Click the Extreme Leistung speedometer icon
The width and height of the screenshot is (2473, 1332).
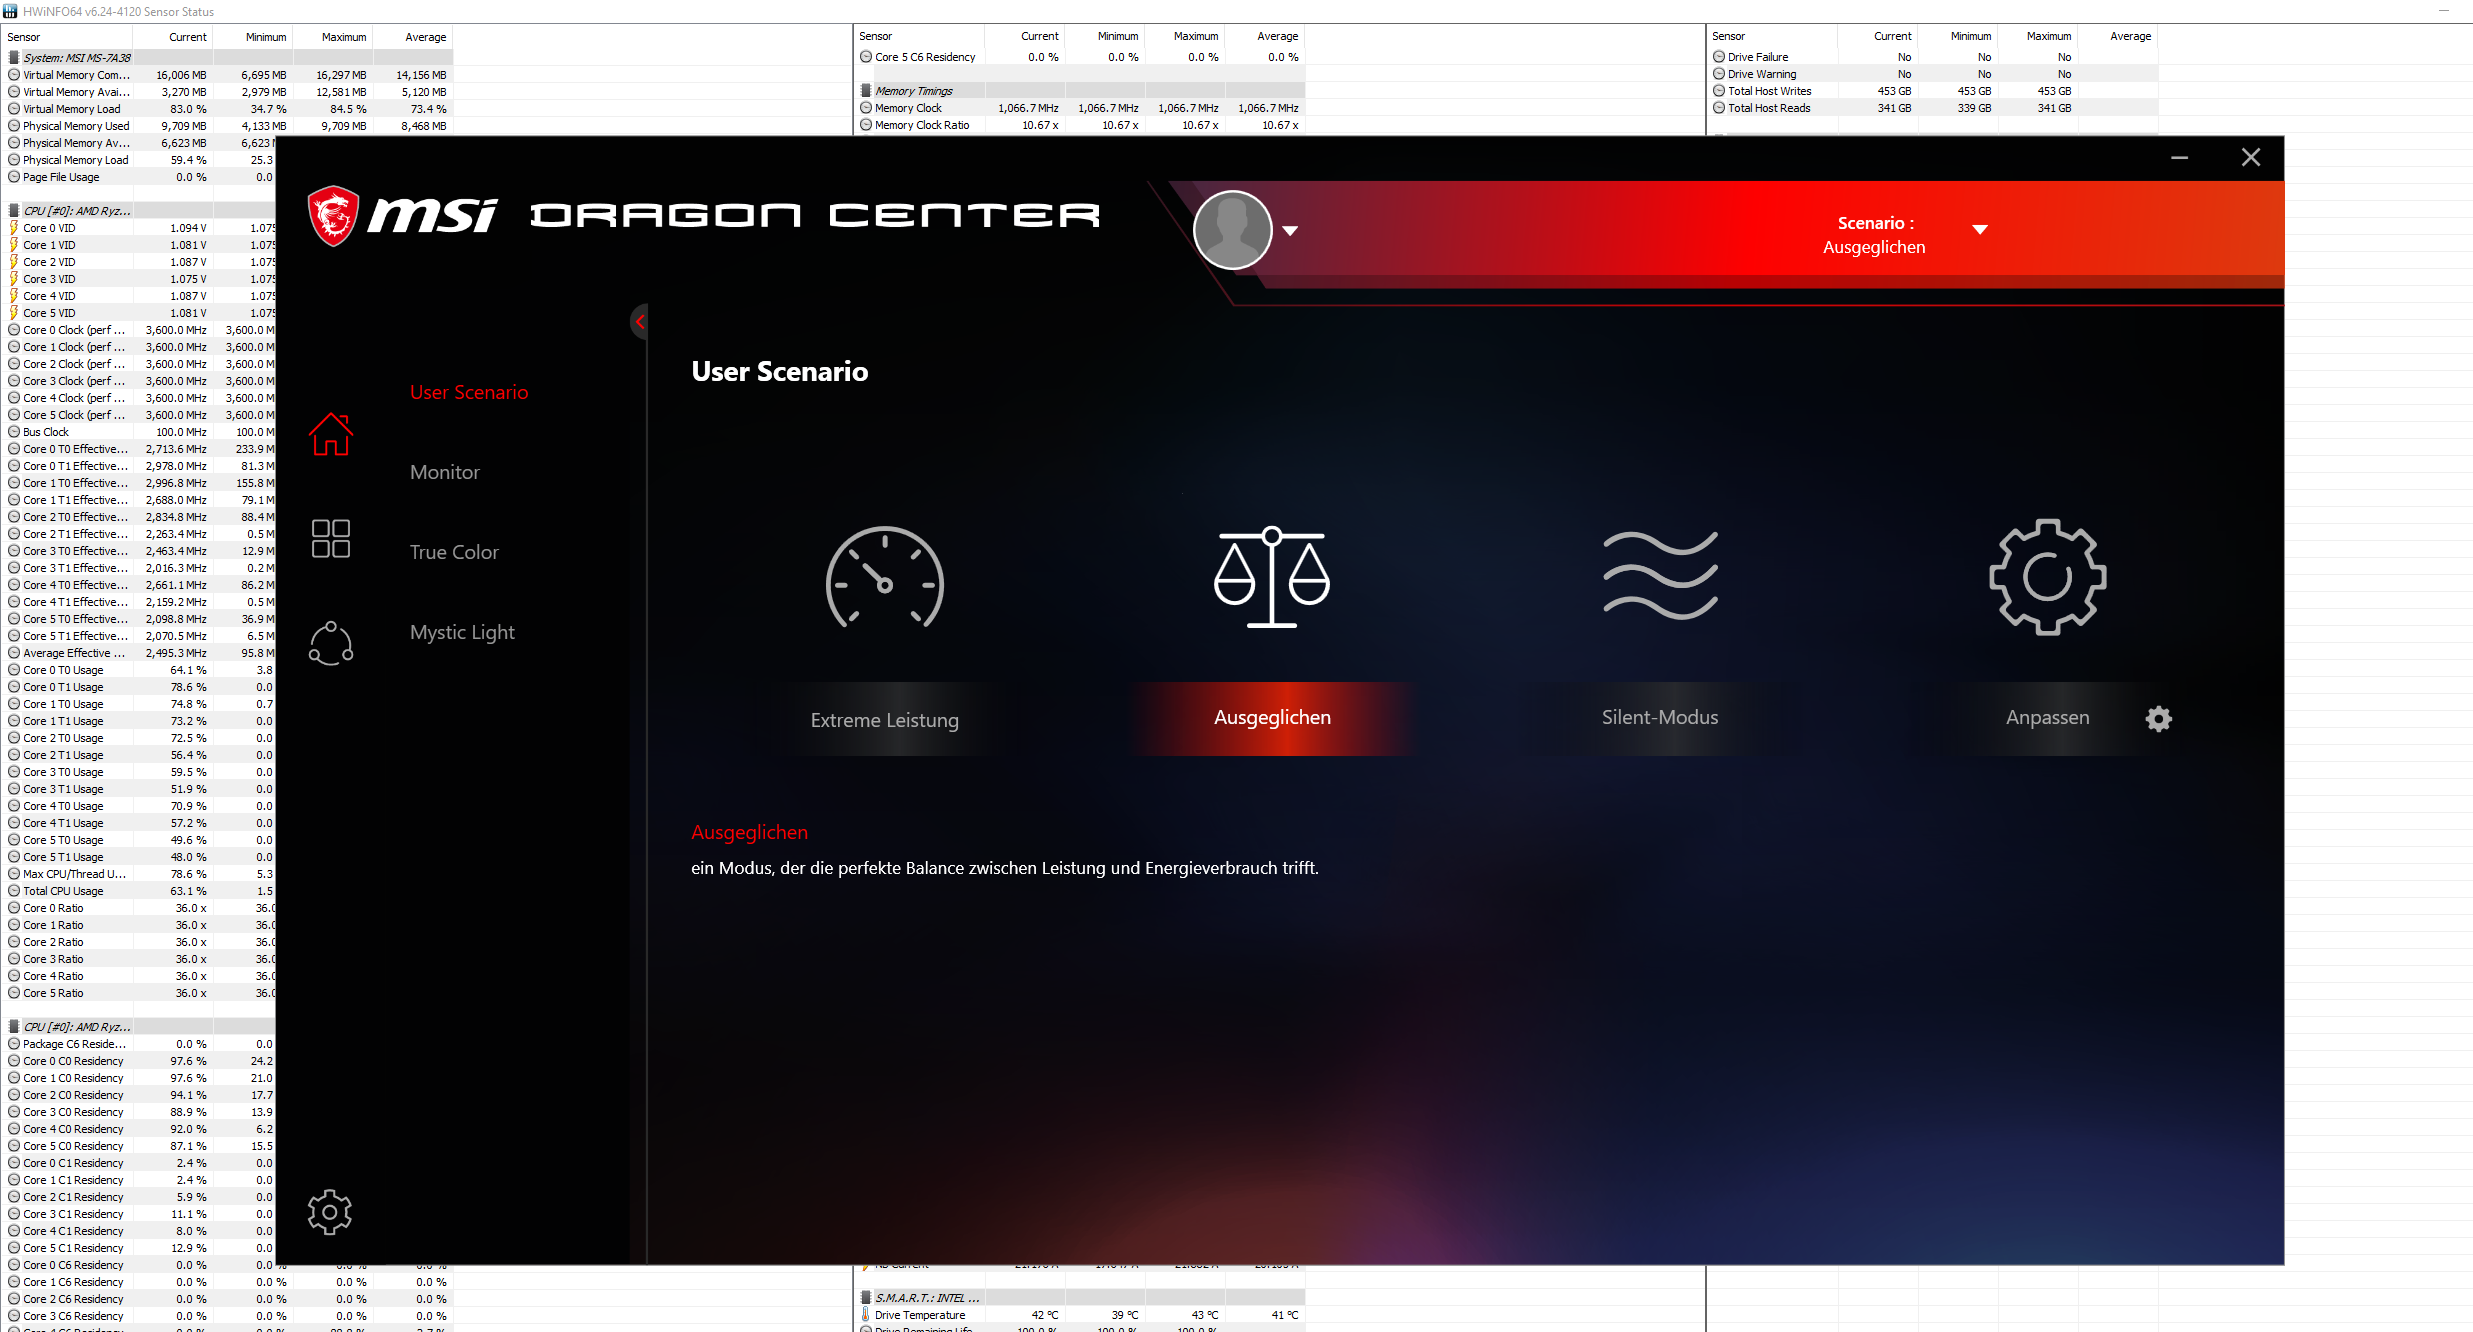(885, 578)
